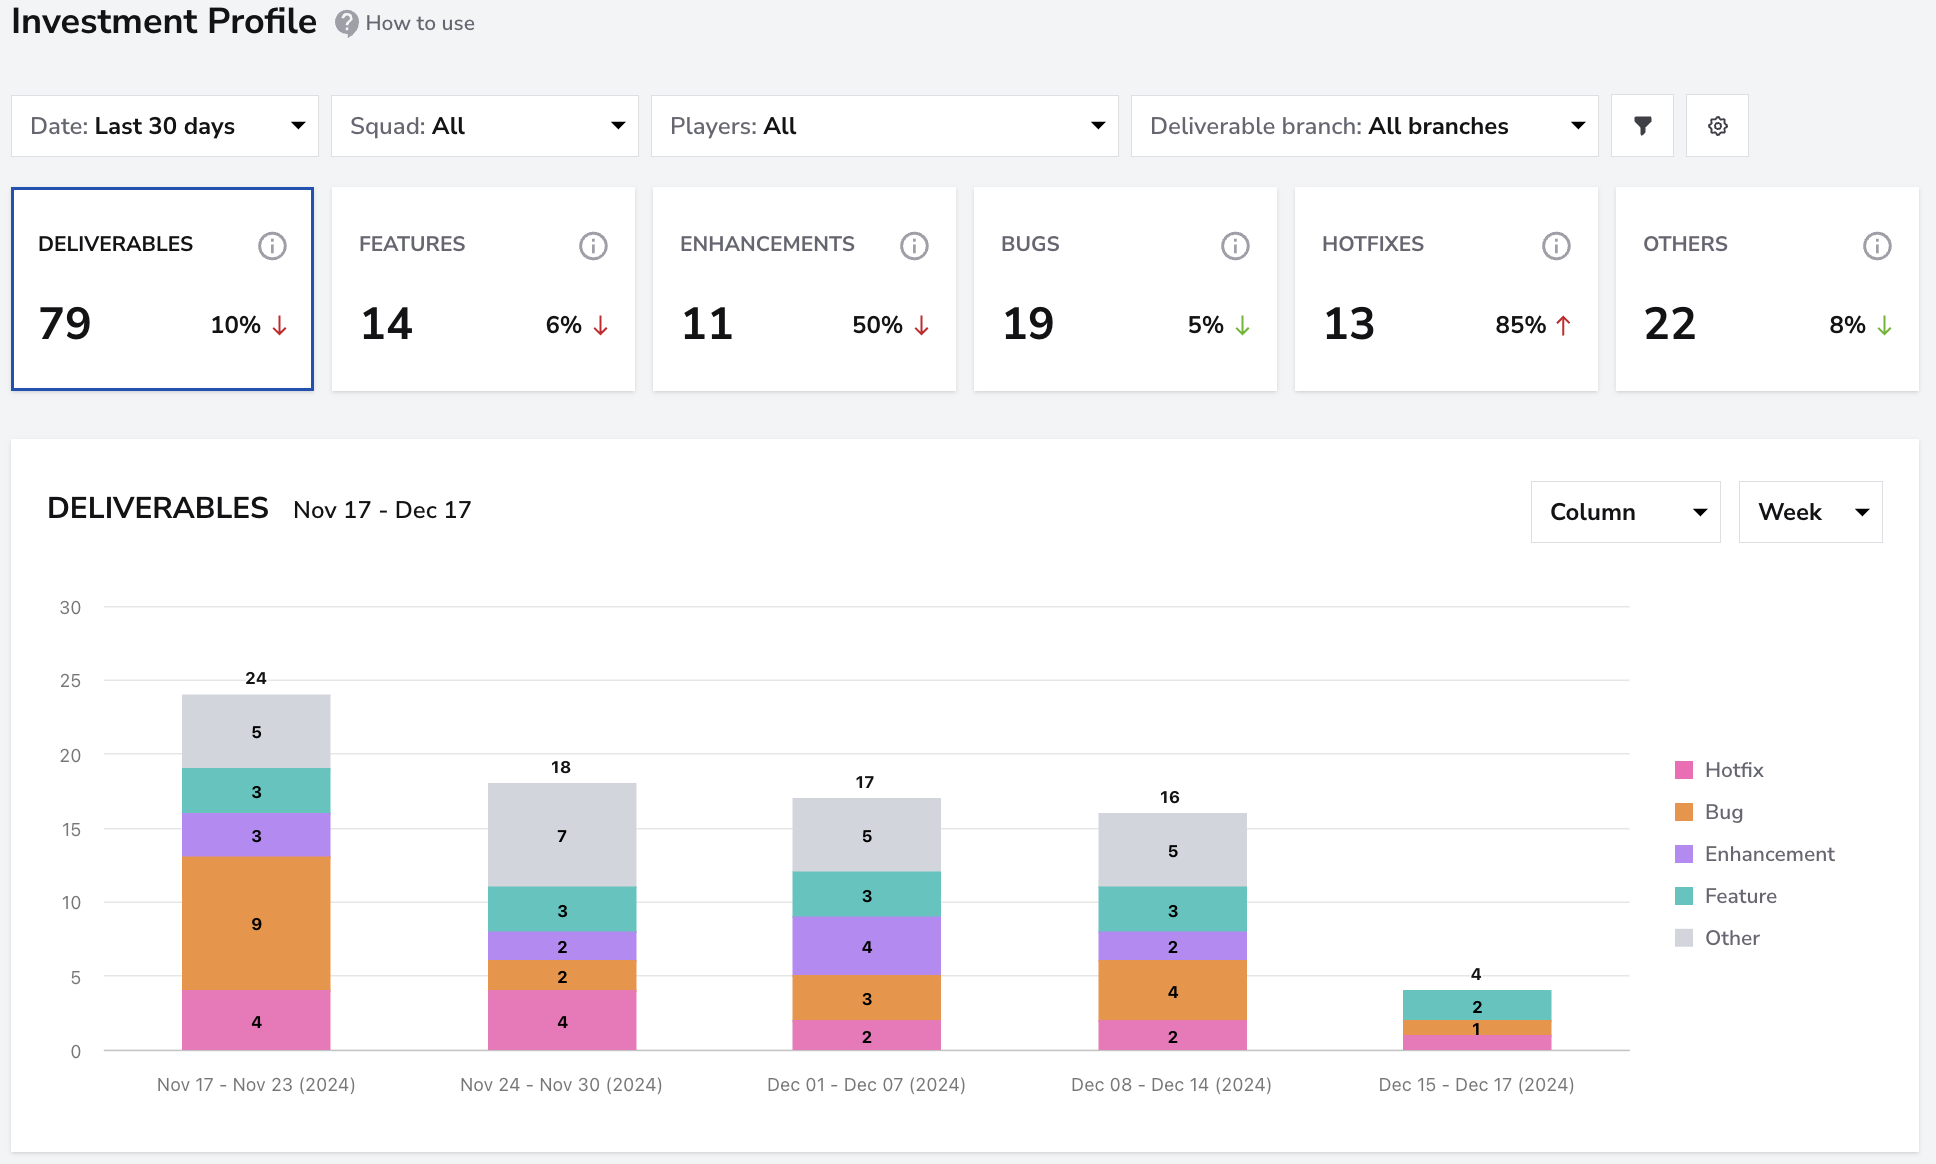Show info for the Others card

1877,245
